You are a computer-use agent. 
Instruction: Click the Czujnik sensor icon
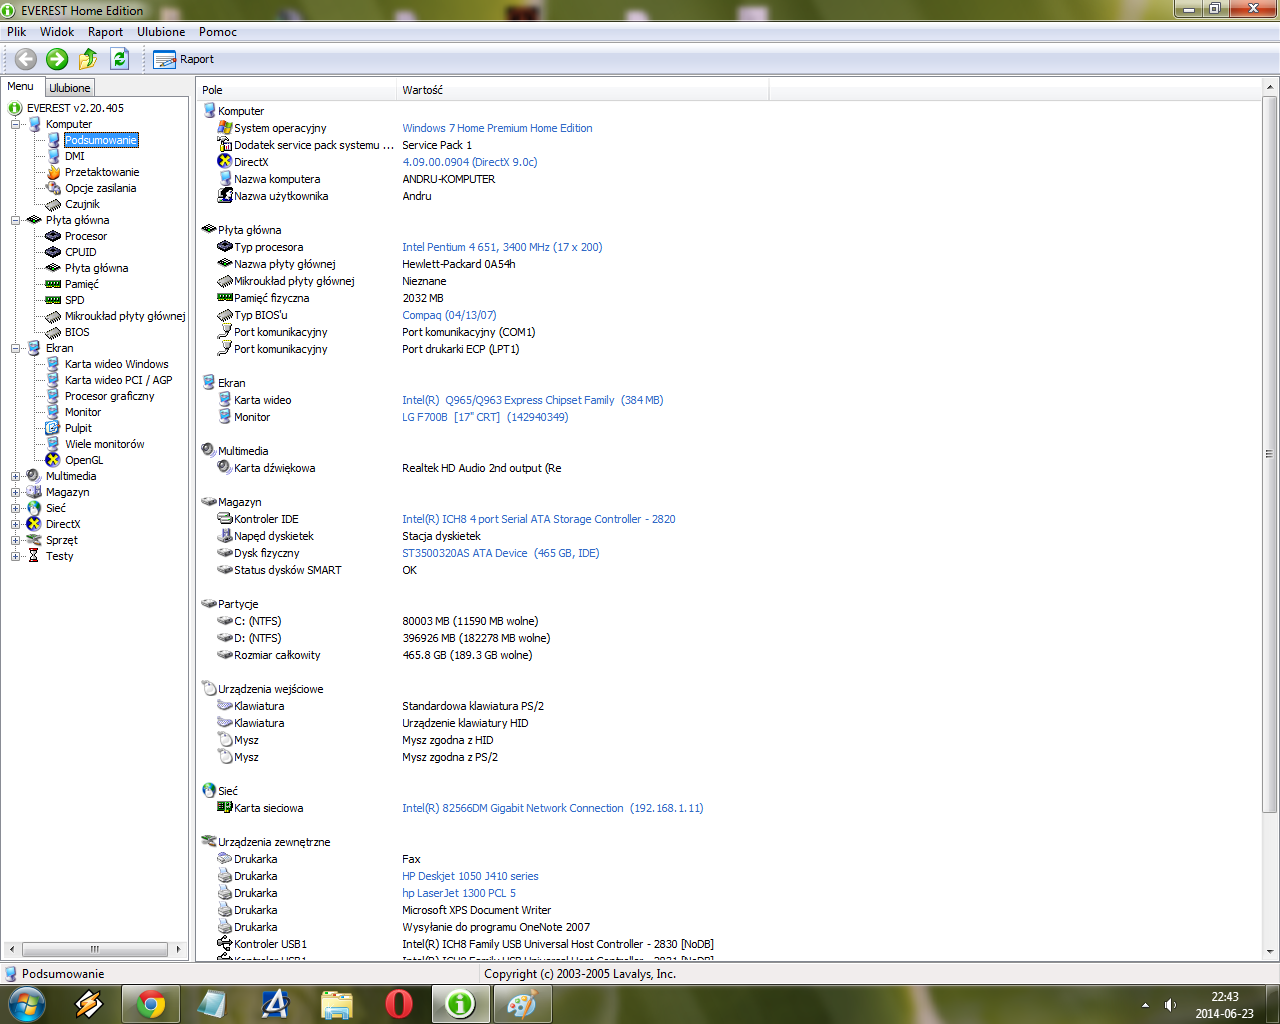point(53,204)
